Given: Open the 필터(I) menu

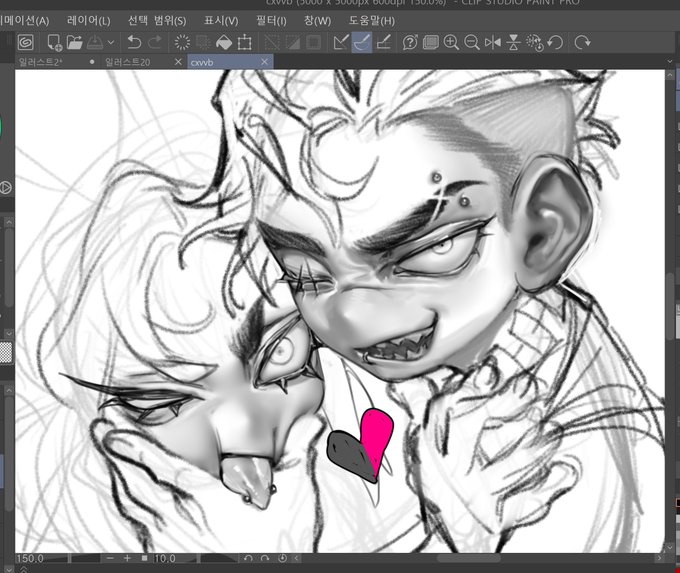Looking at the screenshot, I should [x=271, y=20].
